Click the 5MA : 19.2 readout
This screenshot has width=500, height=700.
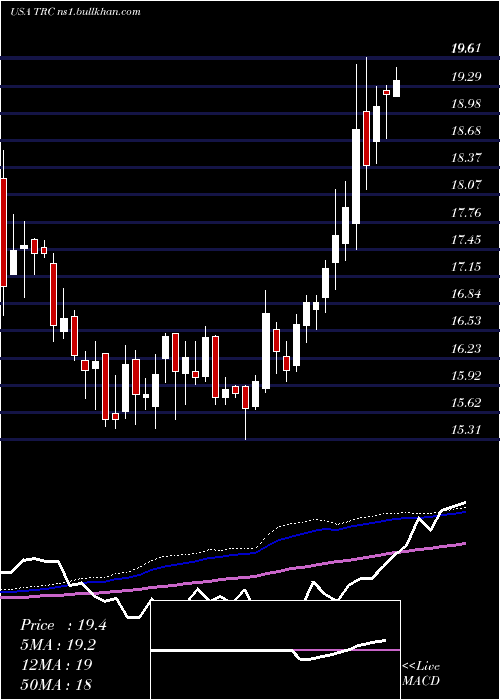tap(59, 645)
